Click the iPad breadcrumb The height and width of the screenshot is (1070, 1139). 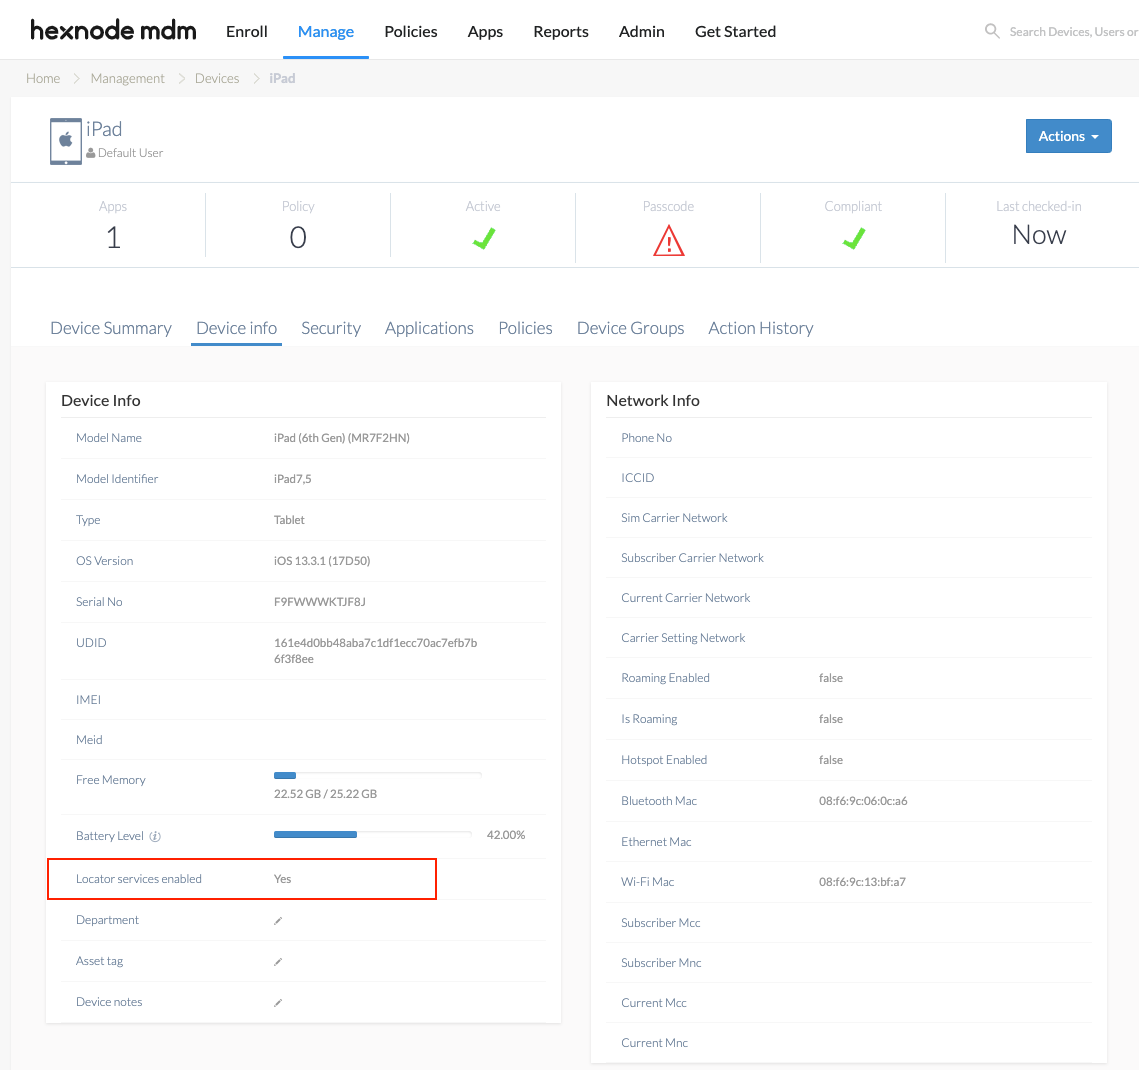pos(282,78)
